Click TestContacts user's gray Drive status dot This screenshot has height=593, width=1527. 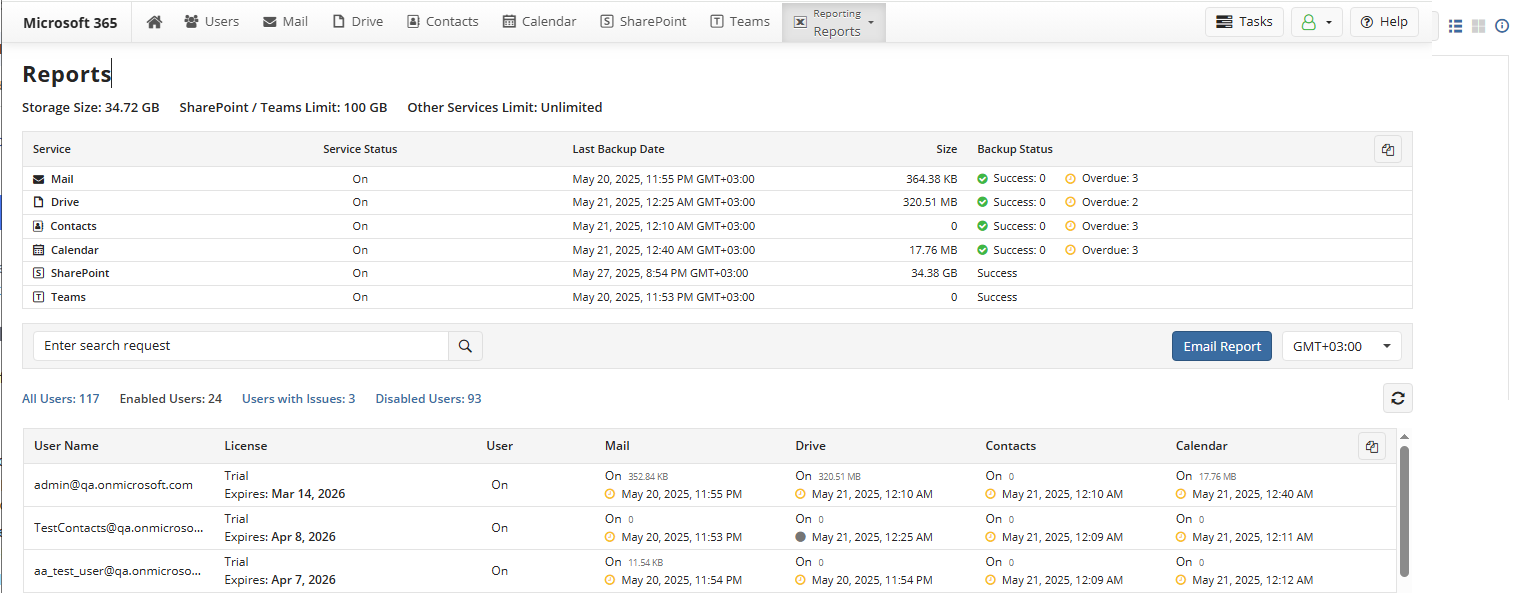pos(801,537)
